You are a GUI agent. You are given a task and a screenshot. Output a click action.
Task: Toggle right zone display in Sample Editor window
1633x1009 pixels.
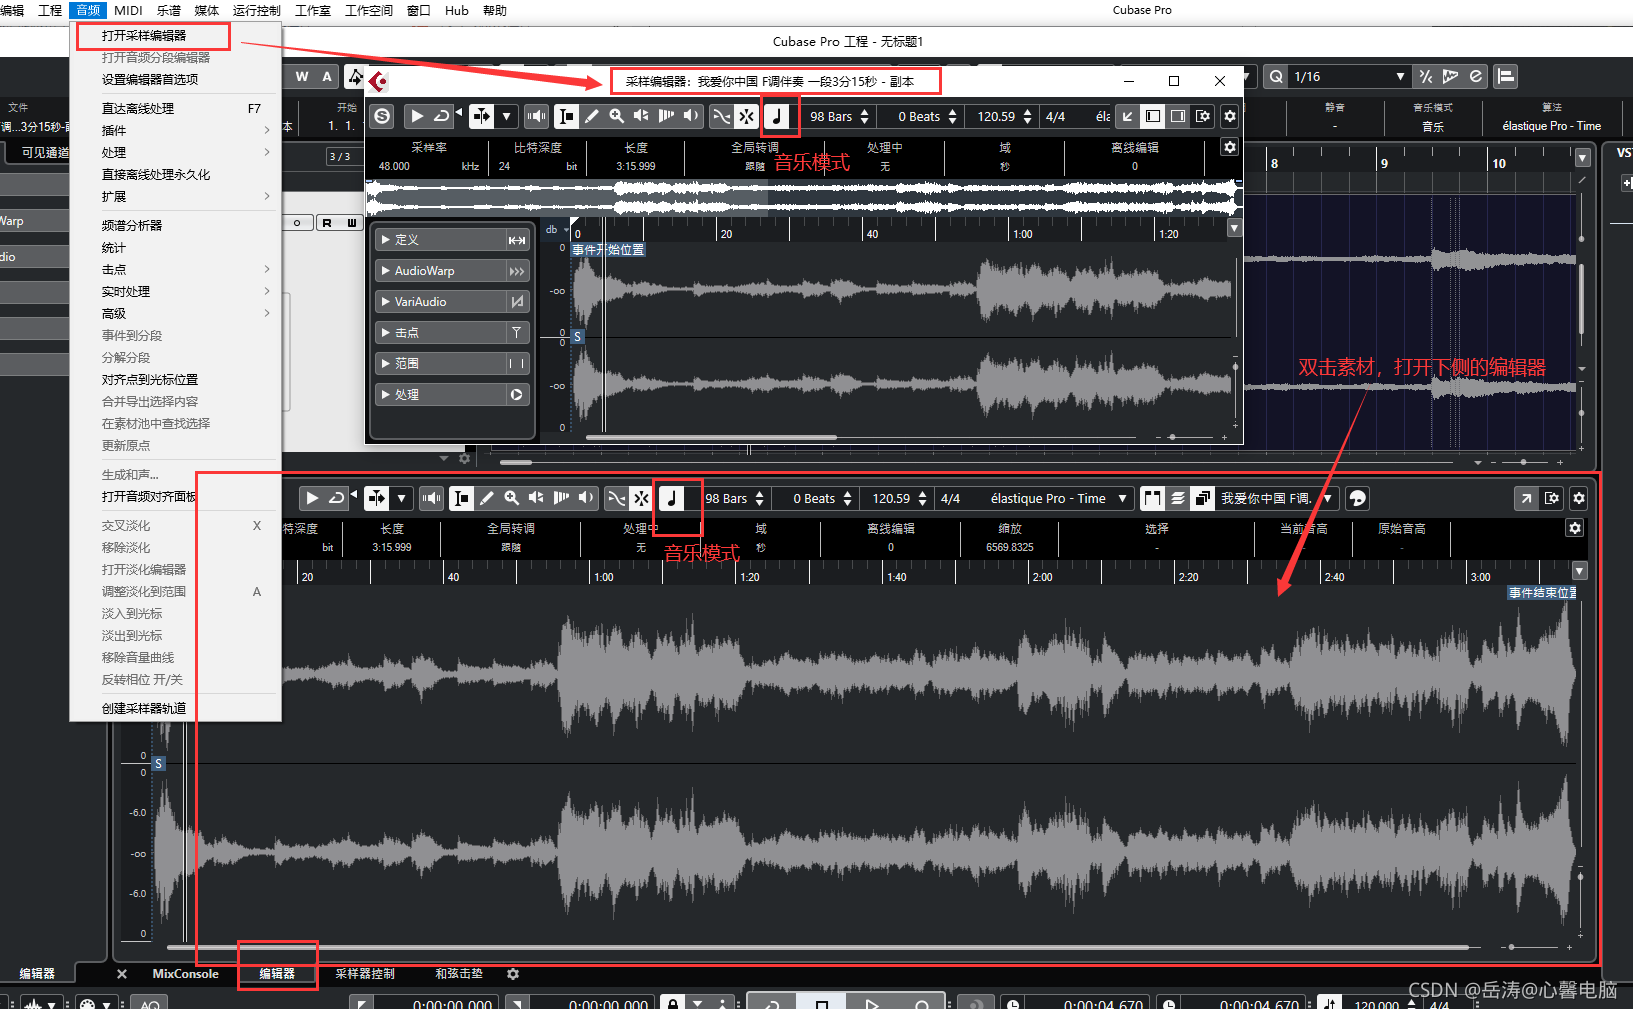point(1178,116)
